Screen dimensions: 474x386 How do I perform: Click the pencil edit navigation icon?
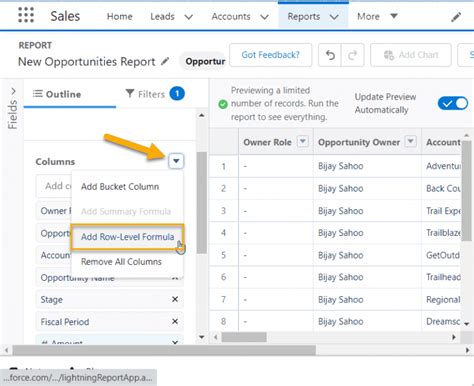(456, 17)
